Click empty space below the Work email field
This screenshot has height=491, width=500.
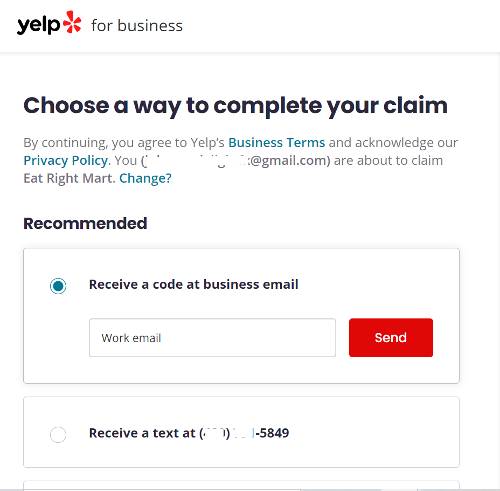coord(212,369)
